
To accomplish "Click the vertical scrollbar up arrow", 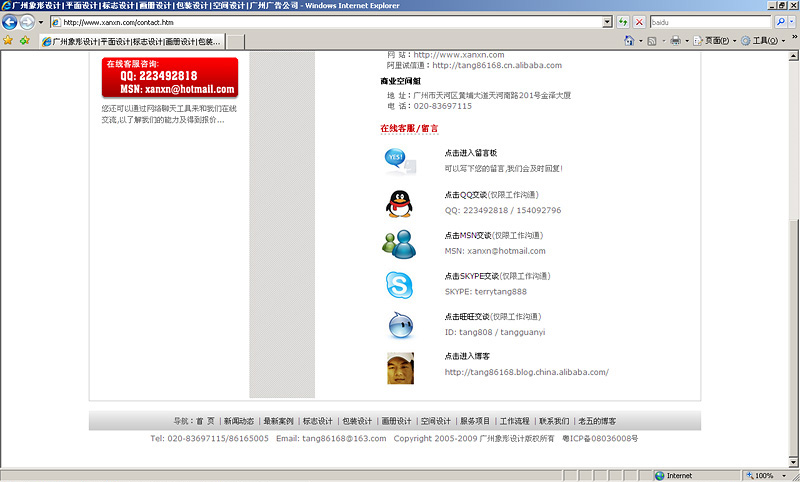I will click(x=793, y=56).
